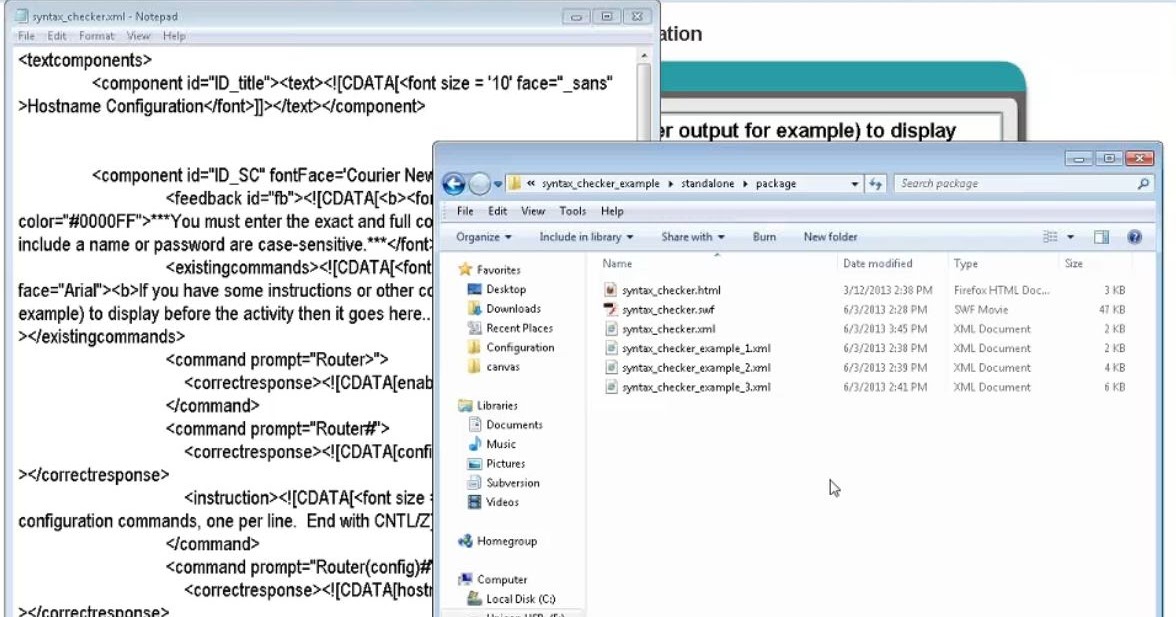Open the Notepad Help menu

click(x=174, y=36)
